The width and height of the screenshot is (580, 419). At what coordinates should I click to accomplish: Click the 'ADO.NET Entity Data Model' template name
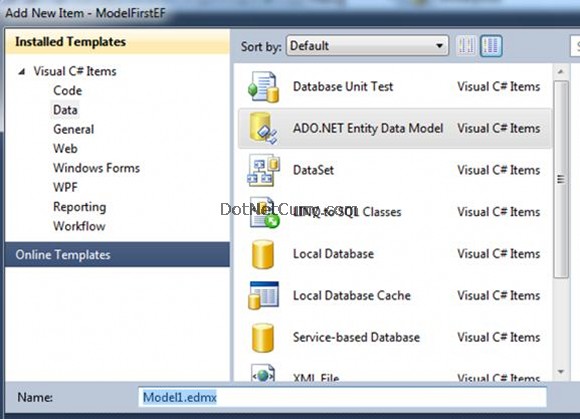pos(368,128)
